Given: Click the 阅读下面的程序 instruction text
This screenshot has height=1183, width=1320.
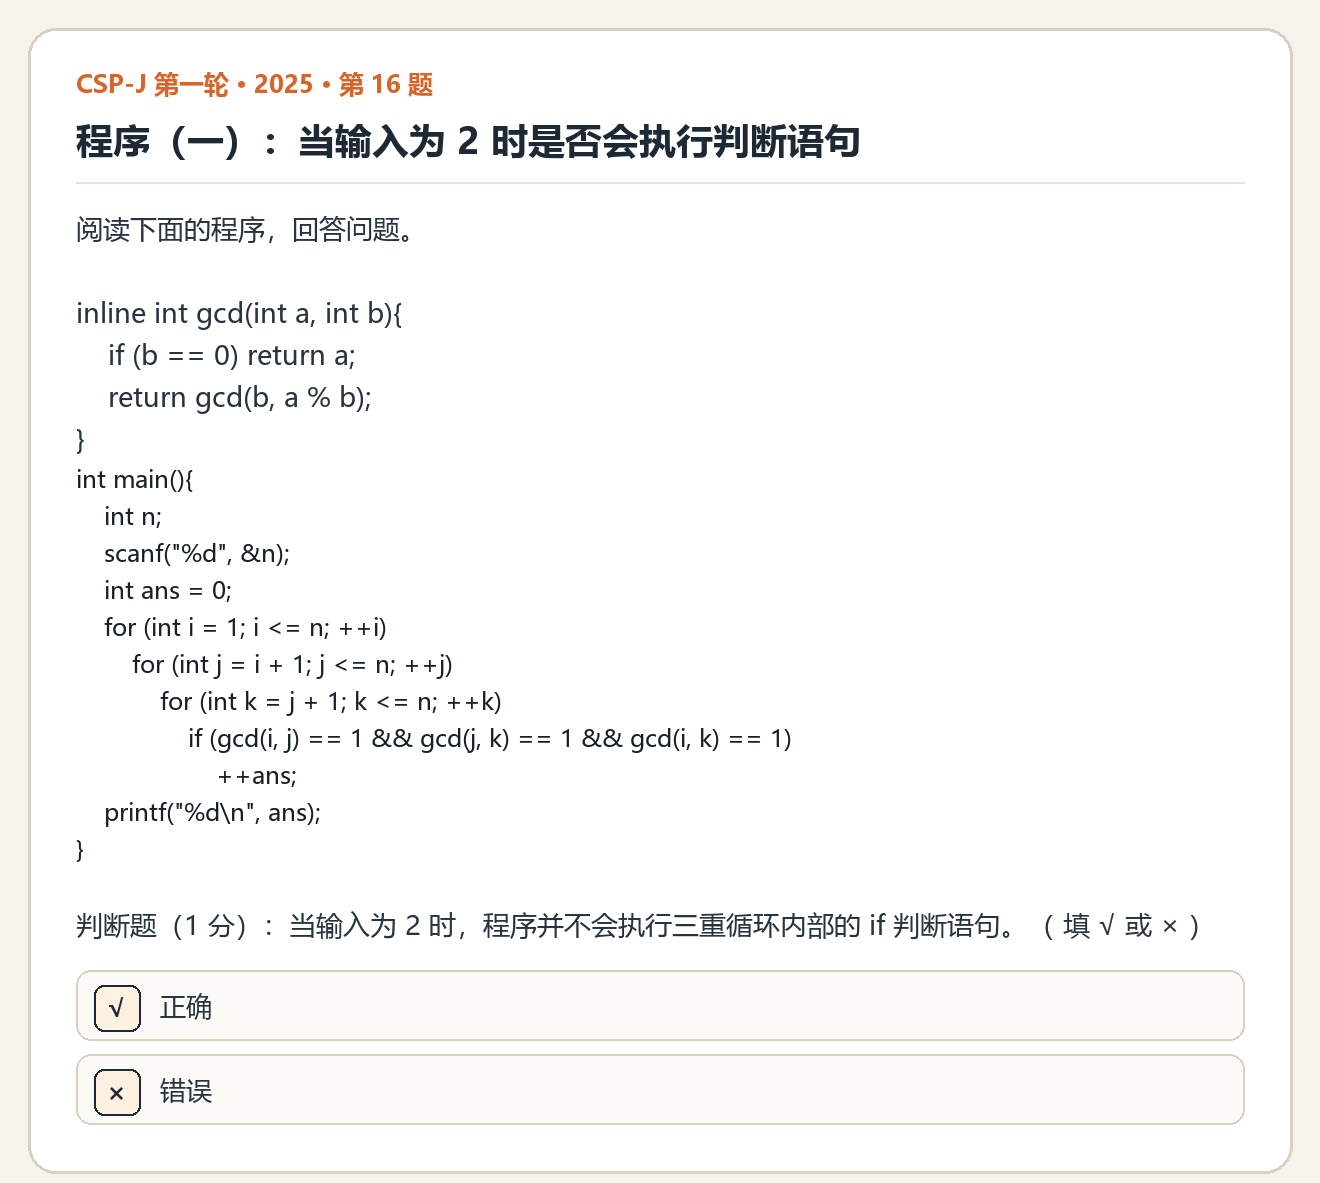Looking at the screenshot, I should tap(246, 231).
